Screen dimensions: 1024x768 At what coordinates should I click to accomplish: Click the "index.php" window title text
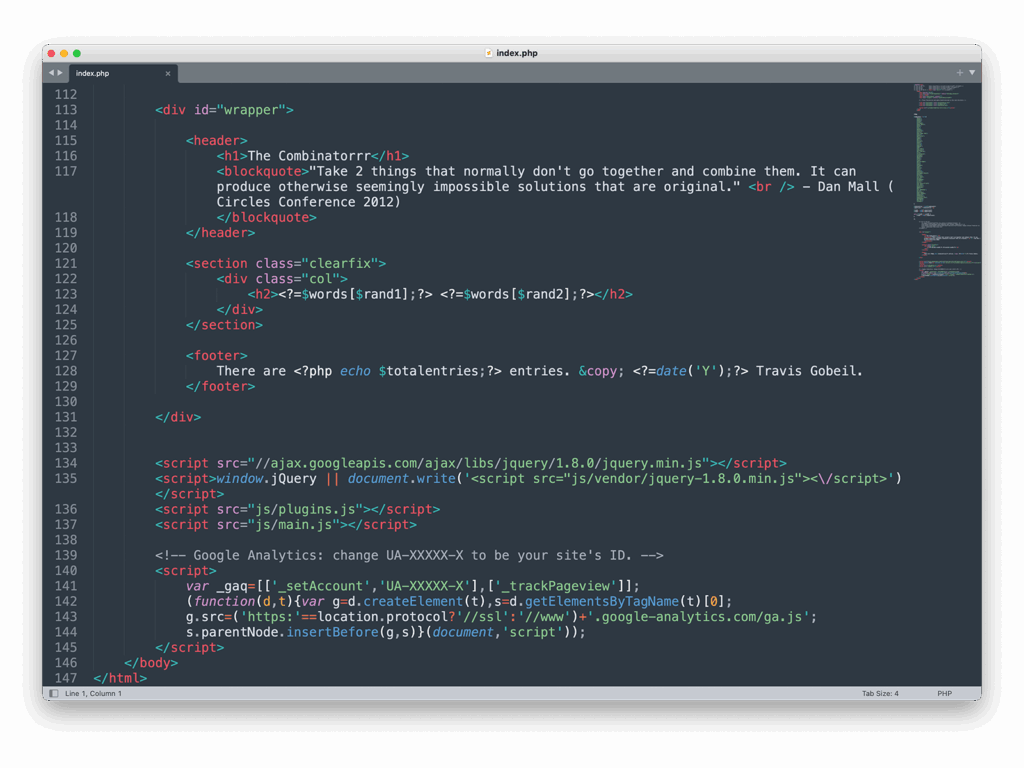click(517, 53)
